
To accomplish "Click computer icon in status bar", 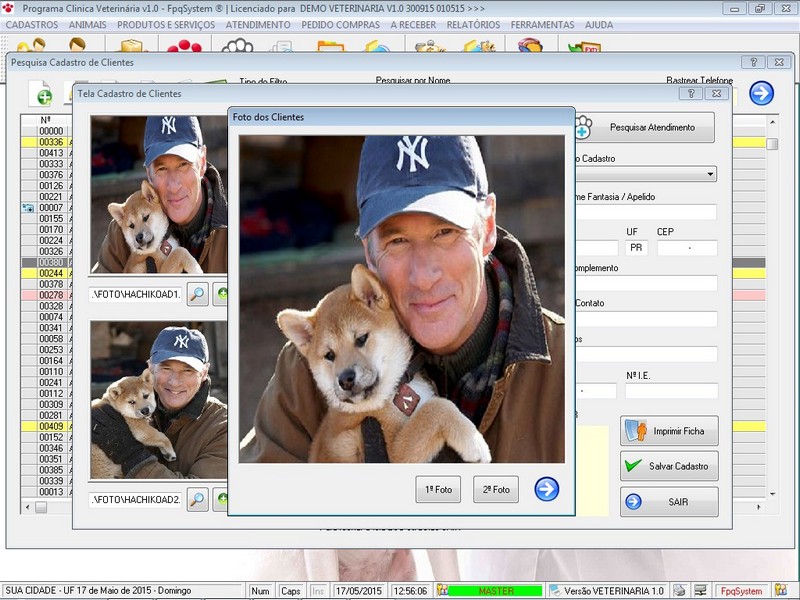I will pyautogui.click(x=701, y=591).
